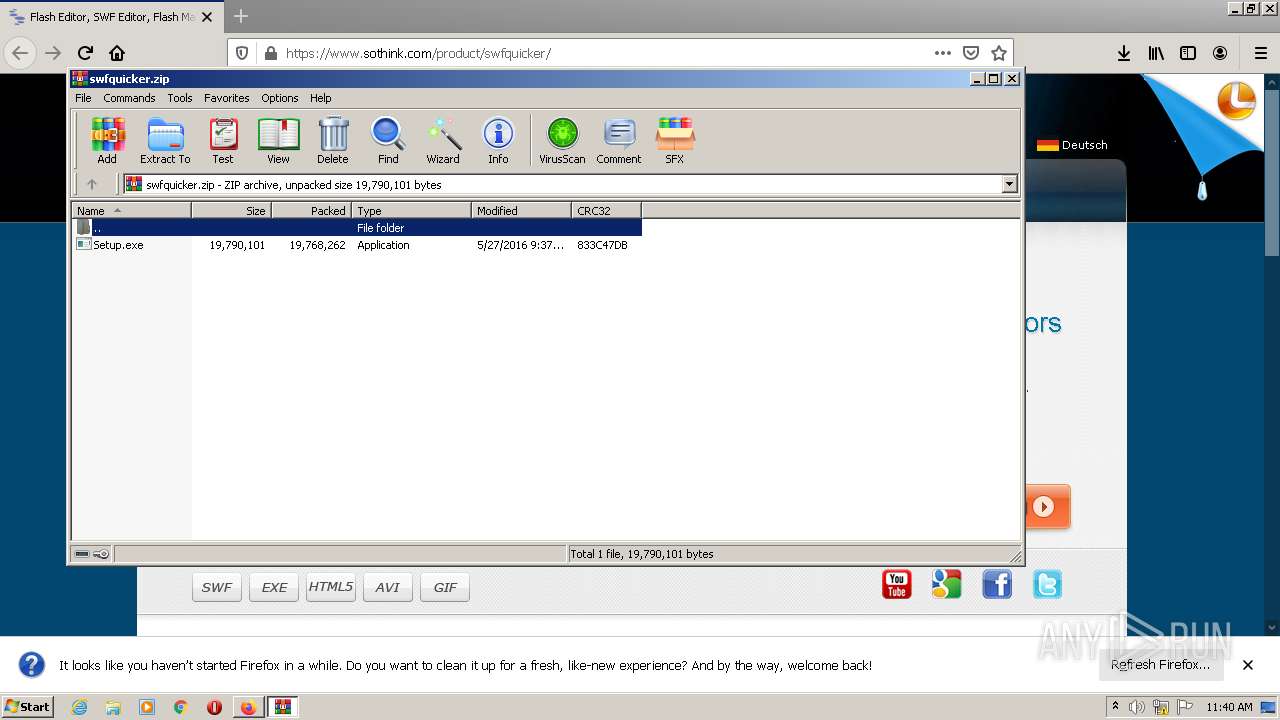The height and width of the screenshot is (720, 1280).
Task: Open the Extract To tool
Action: coord(165,140)
